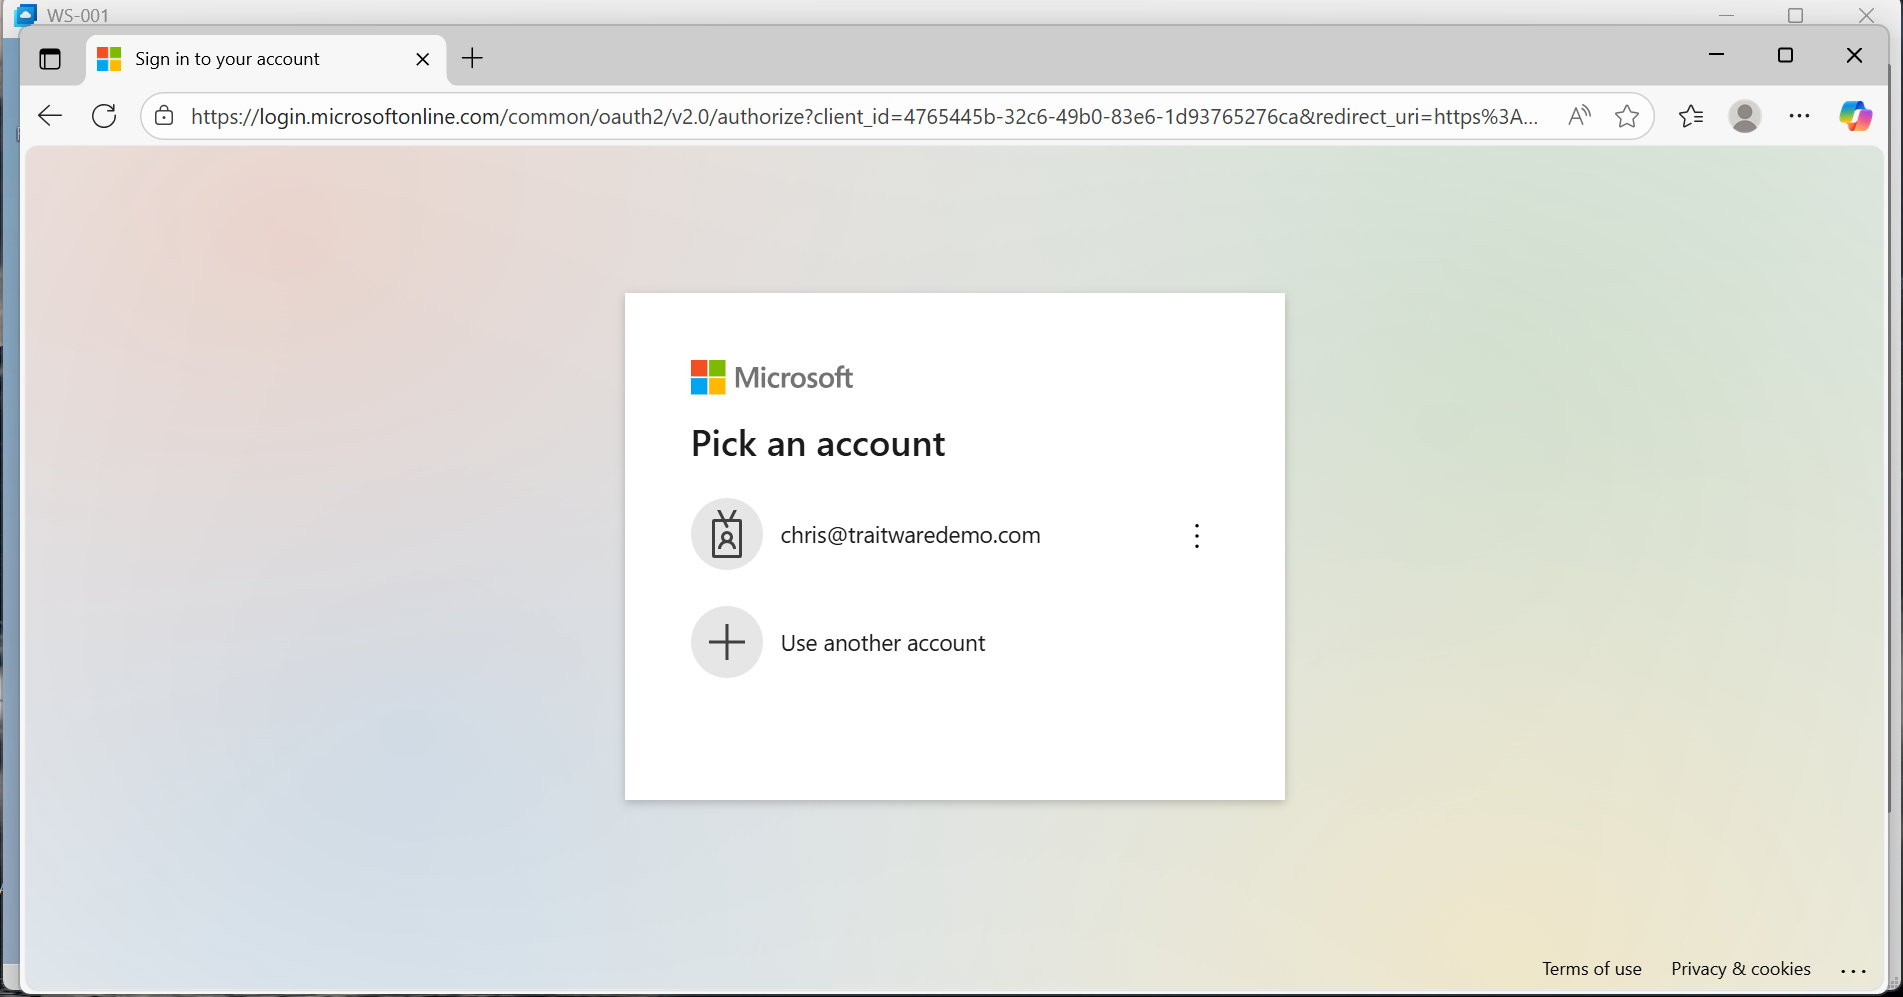
Task: Maximize the WS-001 remote session window
Action: [x=1796, y=15]
